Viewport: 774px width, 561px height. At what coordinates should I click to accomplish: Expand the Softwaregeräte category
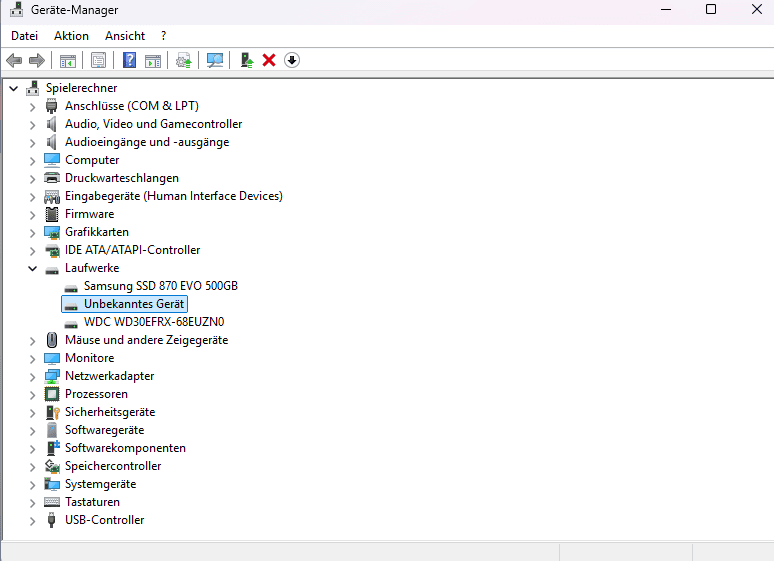pyautogui.click(x=33, y=431)
